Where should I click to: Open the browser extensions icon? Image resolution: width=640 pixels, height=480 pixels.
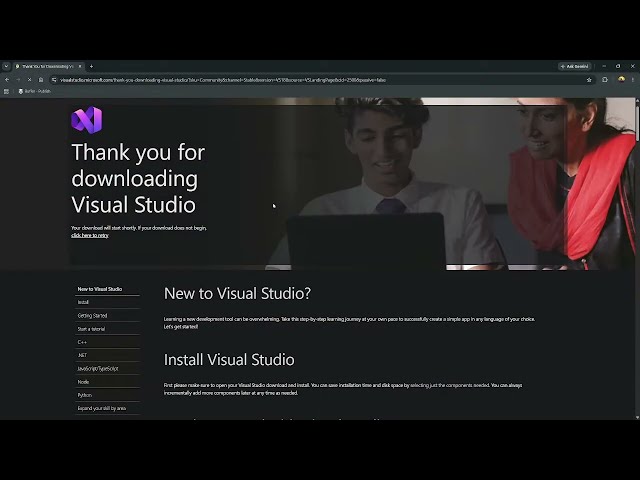(x=605, y=80)
